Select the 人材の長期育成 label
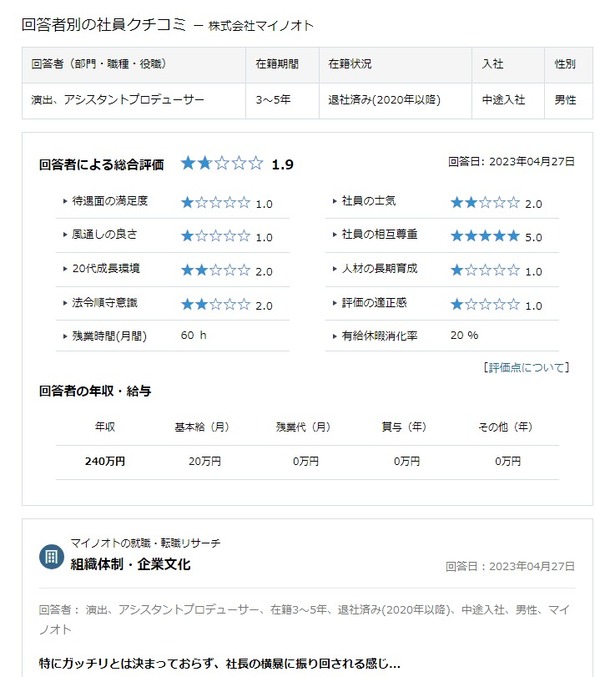The height and width of the screenshot is (677, 600). 379,269
